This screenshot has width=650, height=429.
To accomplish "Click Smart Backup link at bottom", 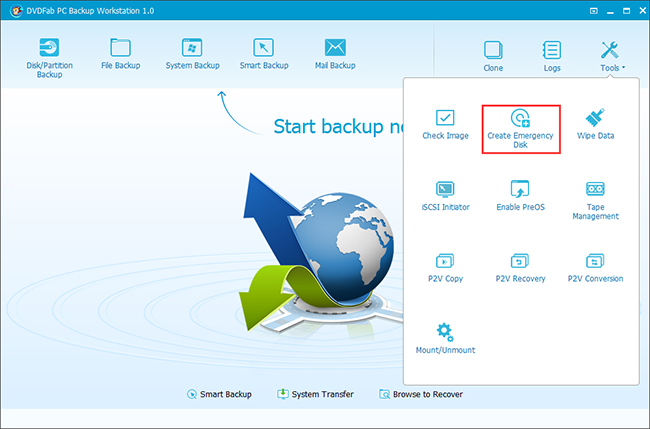I will (x=219, y=394).
